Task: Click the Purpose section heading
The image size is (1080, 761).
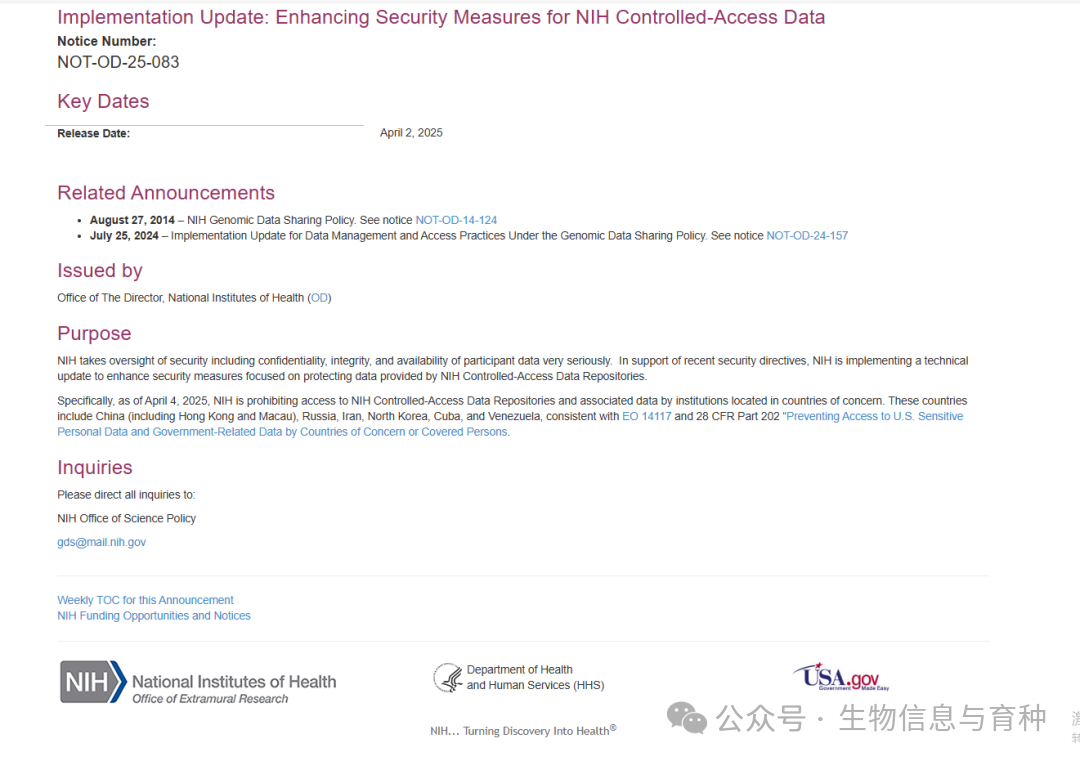Action: (94, 334)
